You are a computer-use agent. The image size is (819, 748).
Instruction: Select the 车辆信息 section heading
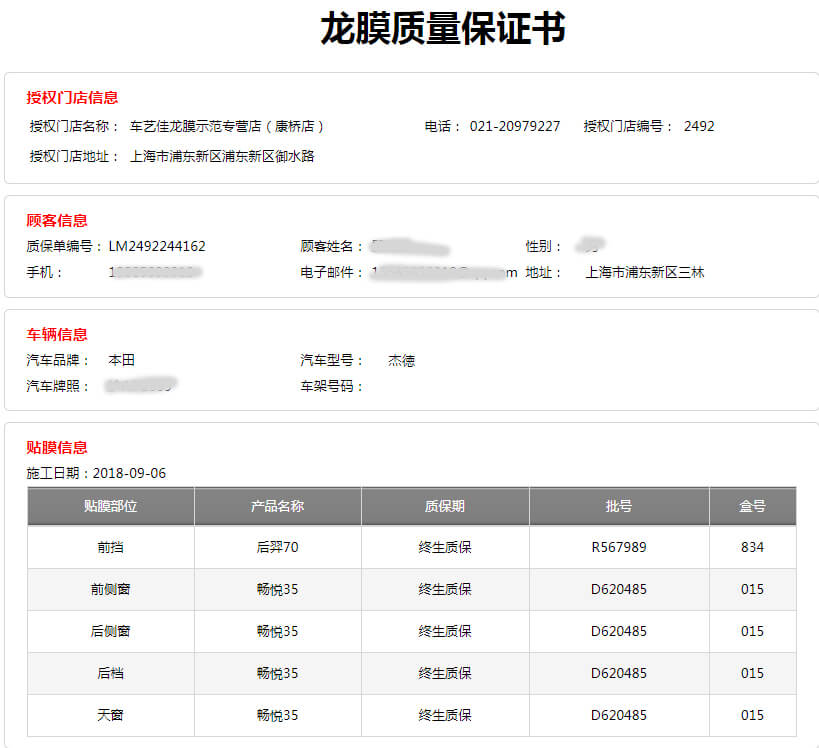coord(57,335)
